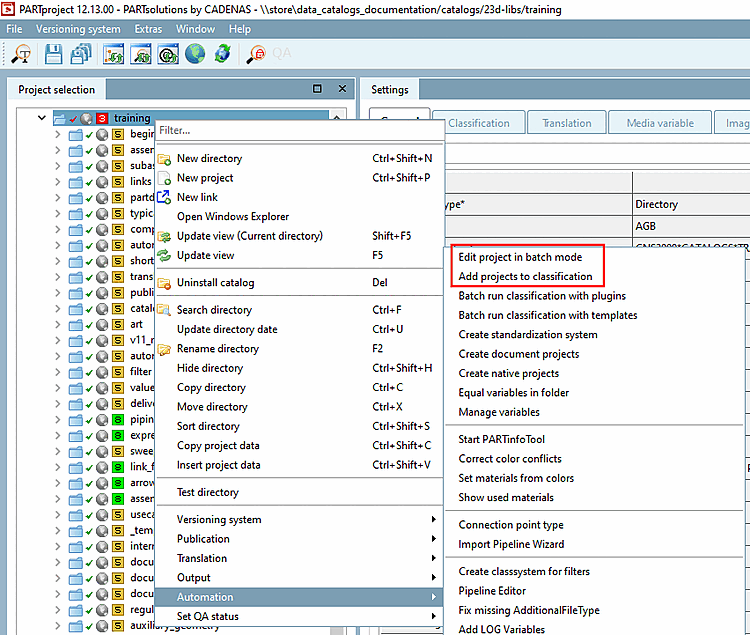The image size is (750, 635).
Task: Choose Add projects to classification
Action: (525, 276)
